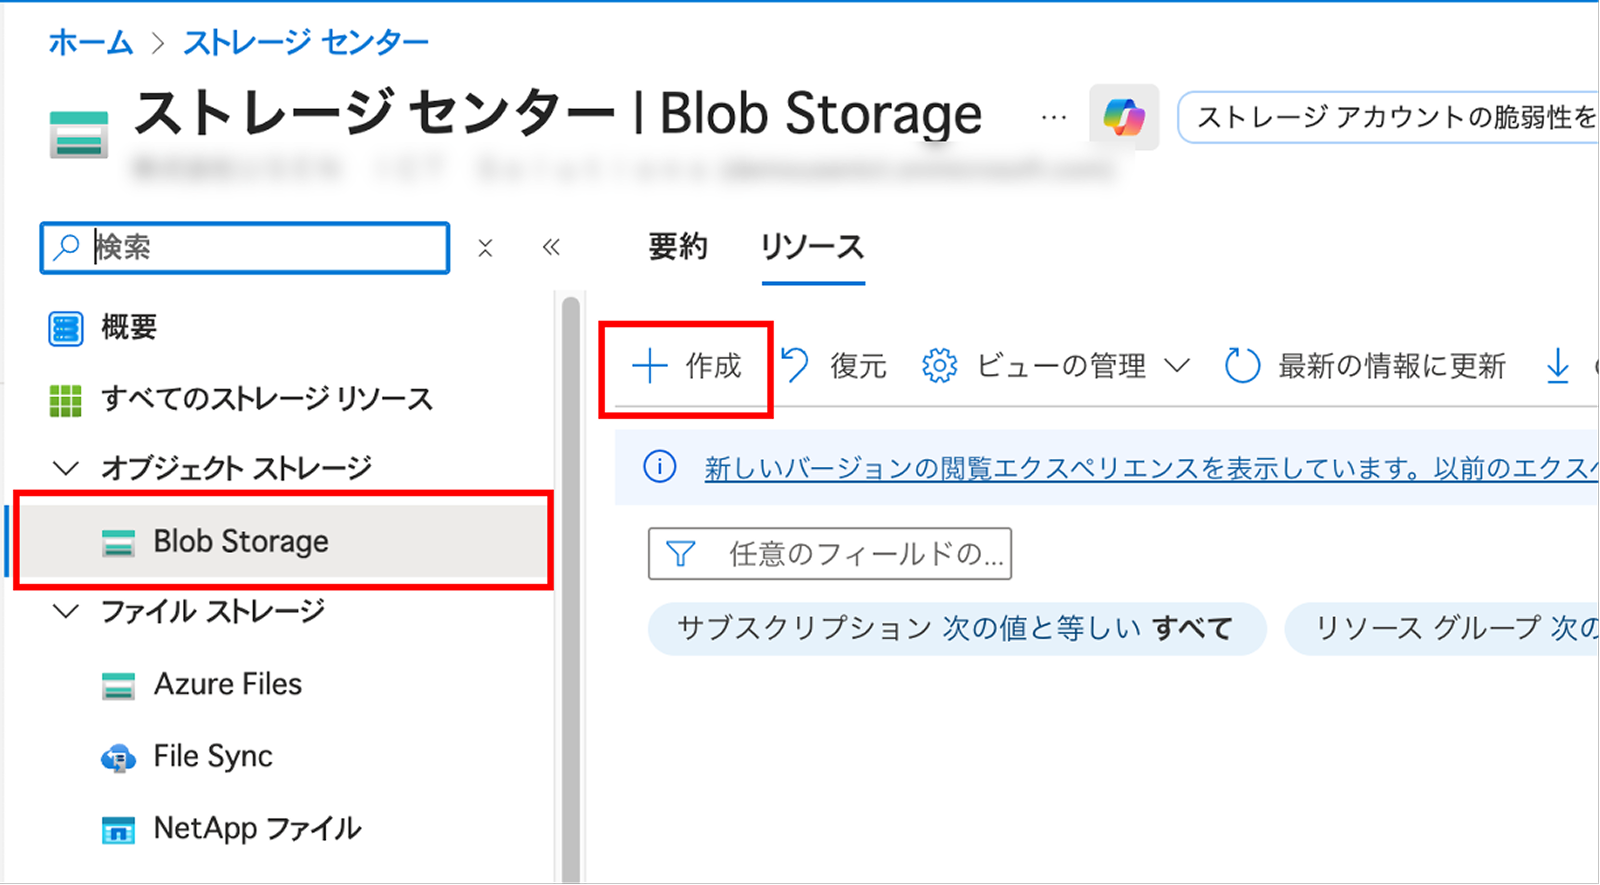Click the 作成 (Create) plus button

click(x=687, y=367)
